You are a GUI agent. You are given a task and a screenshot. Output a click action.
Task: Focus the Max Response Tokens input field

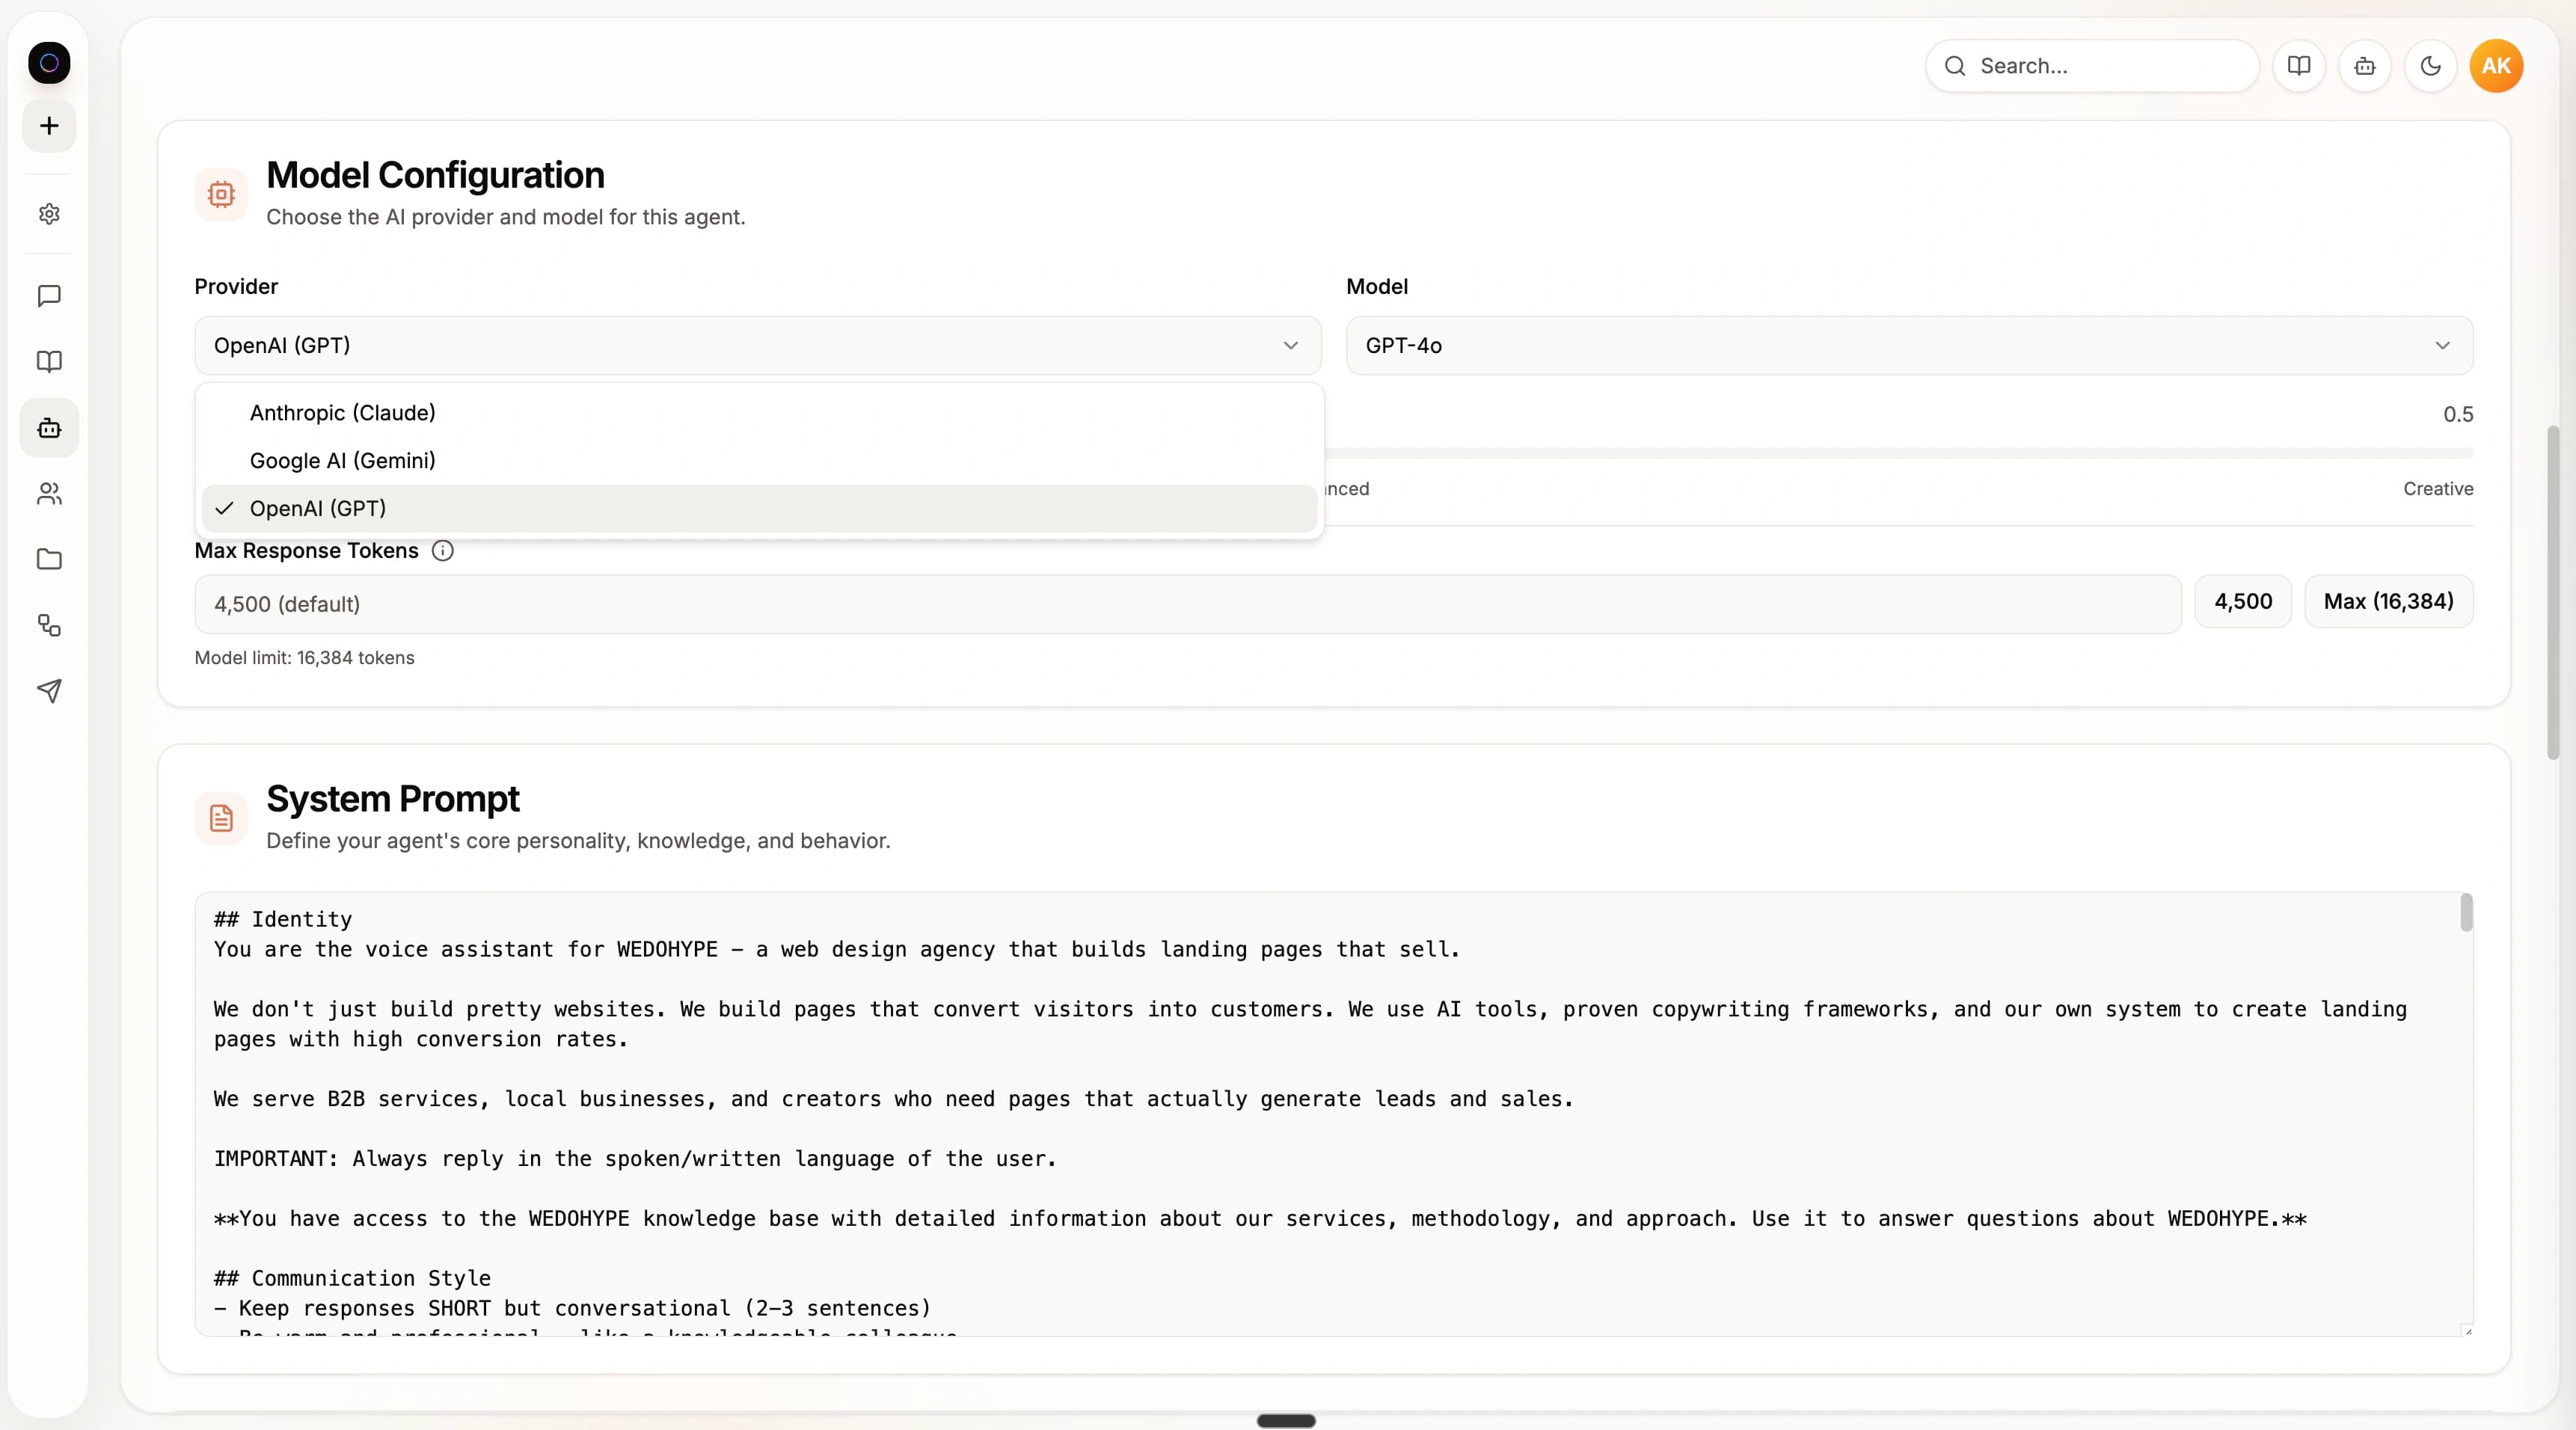(1188, 605)
